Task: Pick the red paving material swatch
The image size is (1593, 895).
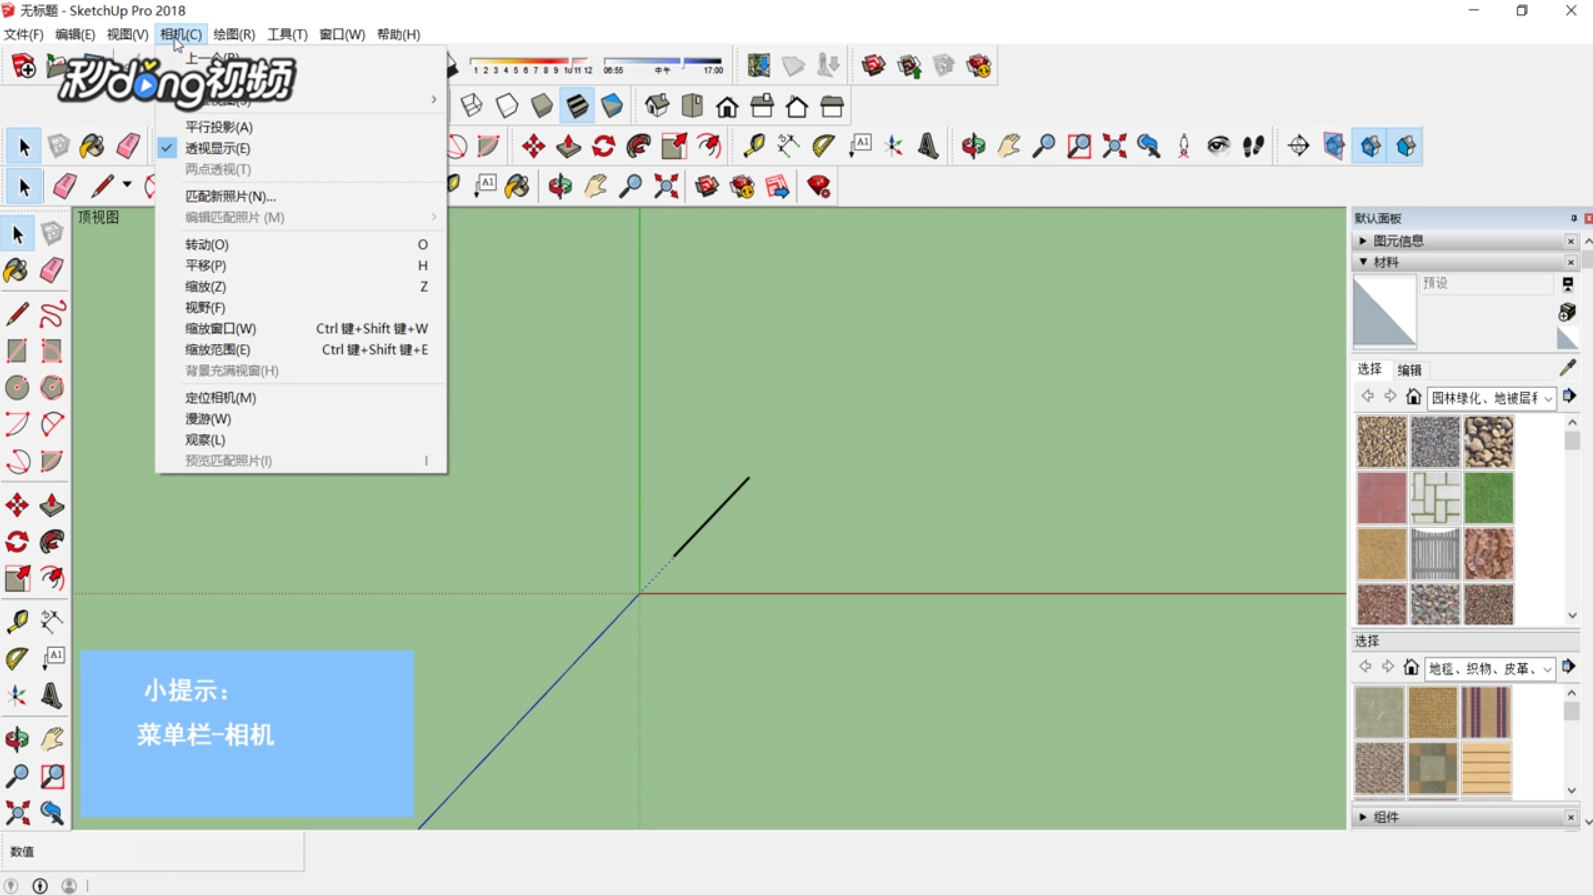Action: pos(1381,498)
